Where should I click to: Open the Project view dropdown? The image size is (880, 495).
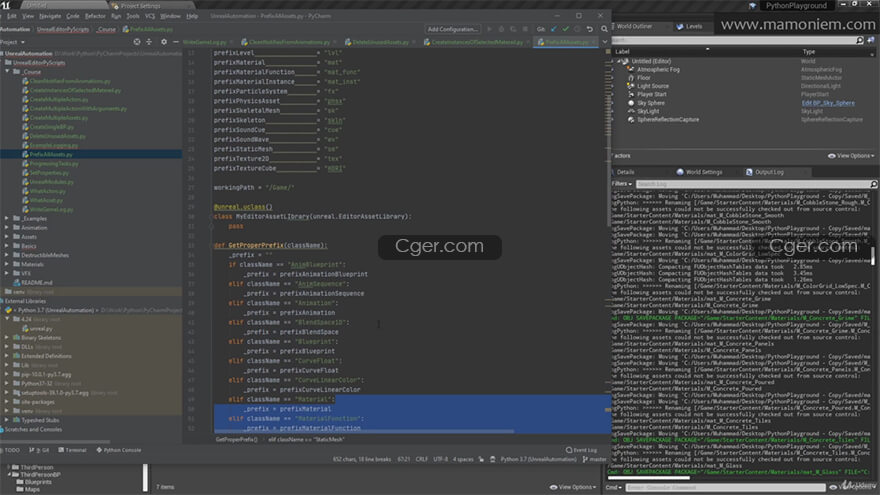[x=12, y=42]
